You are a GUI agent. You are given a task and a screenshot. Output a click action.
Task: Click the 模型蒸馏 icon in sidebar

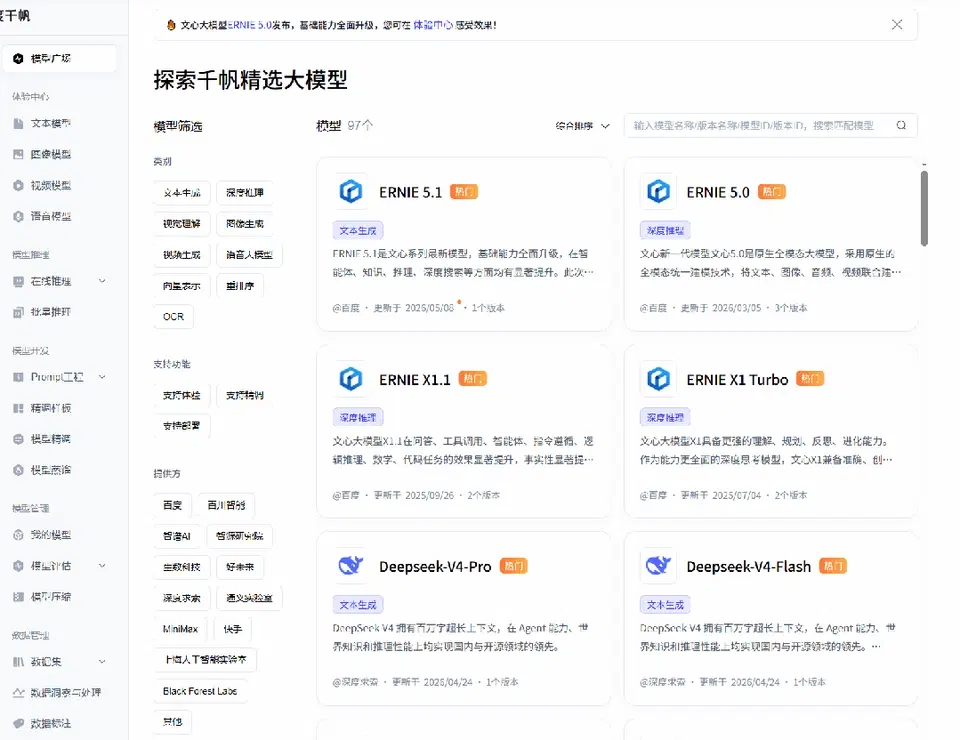[18, 470]
